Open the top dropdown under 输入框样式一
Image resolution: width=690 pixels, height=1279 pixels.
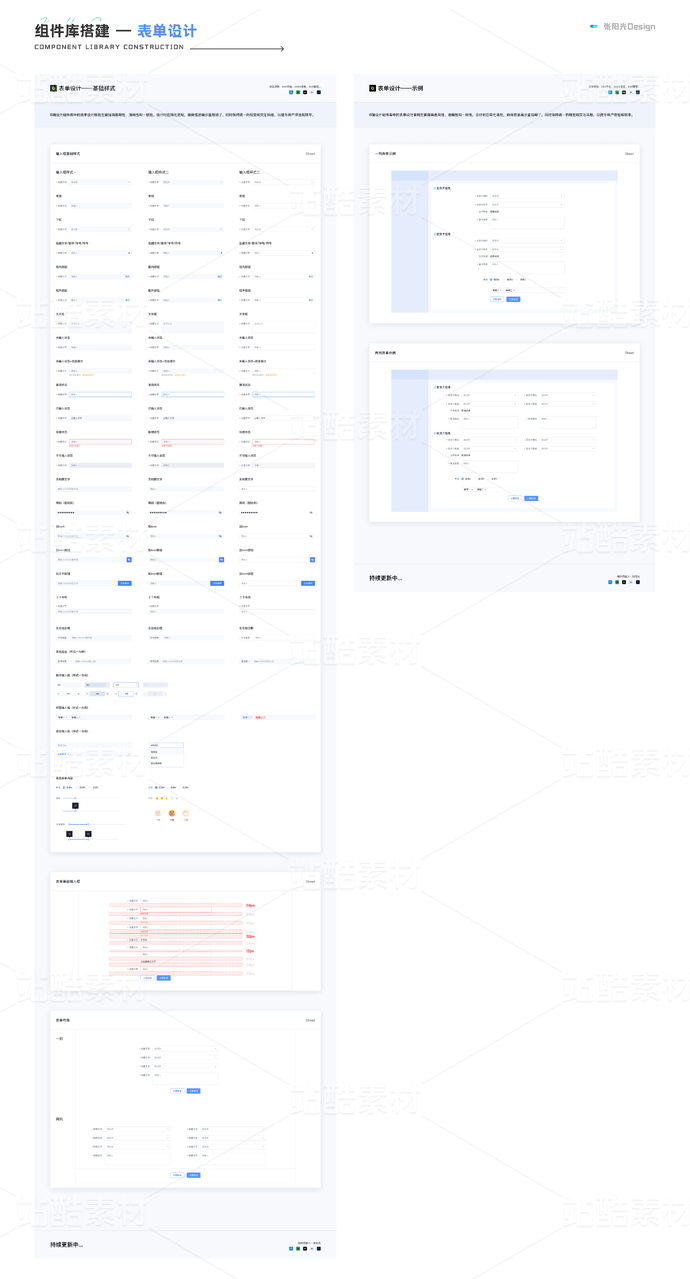(100, 182)
